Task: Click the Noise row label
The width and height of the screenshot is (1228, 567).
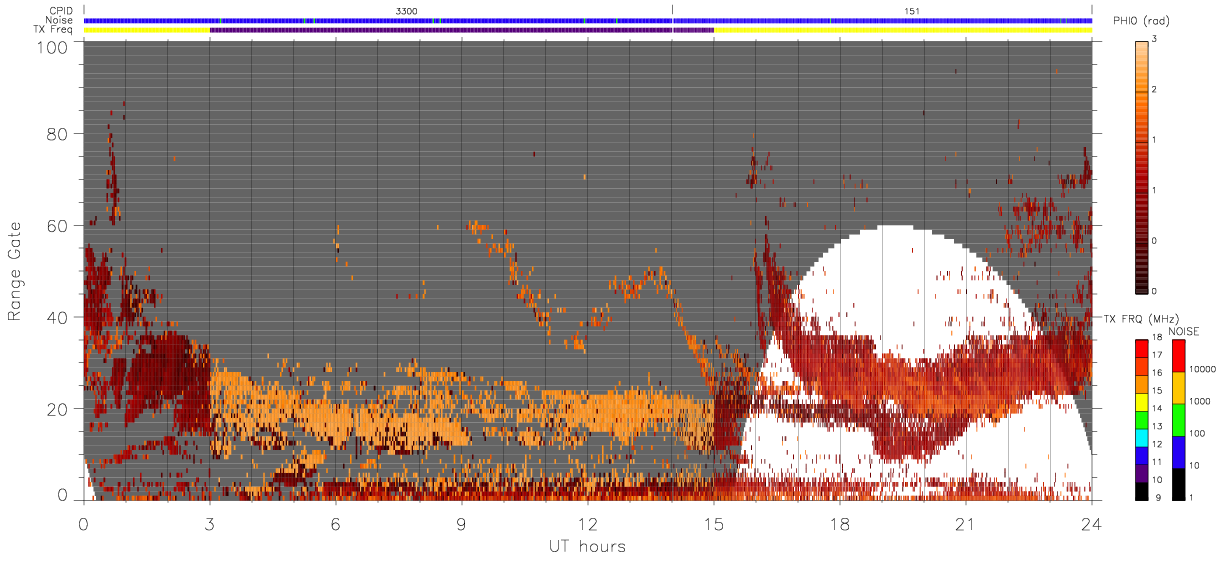Action: coord(60,20)
